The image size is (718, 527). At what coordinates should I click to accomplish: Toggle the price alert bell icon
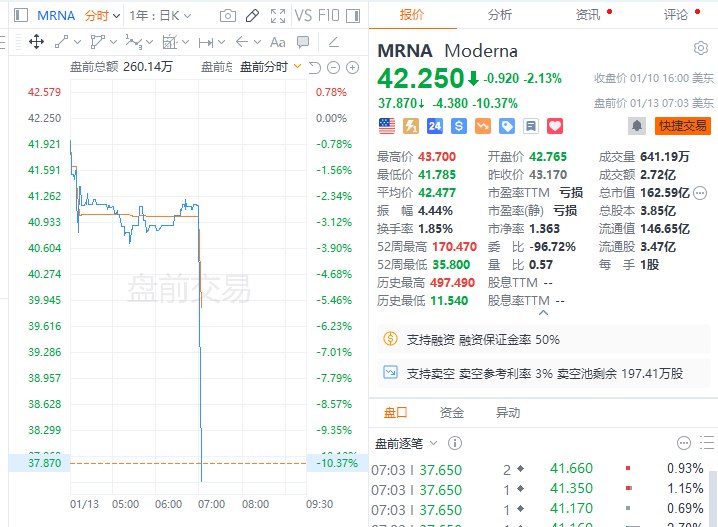tap(636, 126)
